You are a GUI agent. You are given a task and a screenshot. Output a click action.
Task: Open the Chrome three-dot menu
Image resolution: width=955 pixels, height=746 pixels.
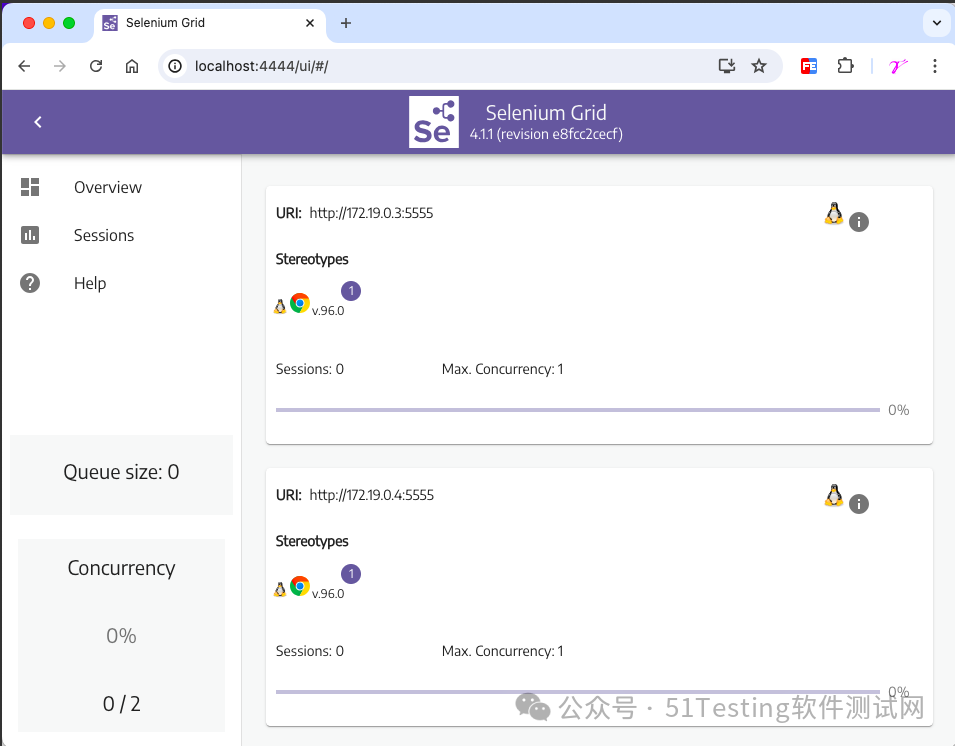[x=935, y=66]
